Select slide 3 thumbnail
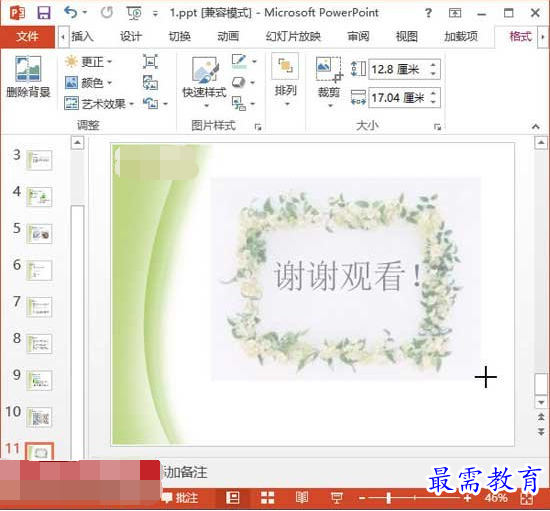Screen dimensions: 550x511 coord(39,160)
